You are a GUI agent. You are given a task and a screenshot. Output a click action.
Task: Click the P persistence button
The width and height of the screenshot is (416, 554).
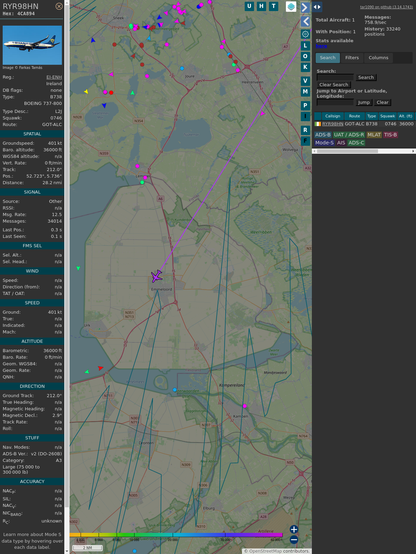click(305, 106)
